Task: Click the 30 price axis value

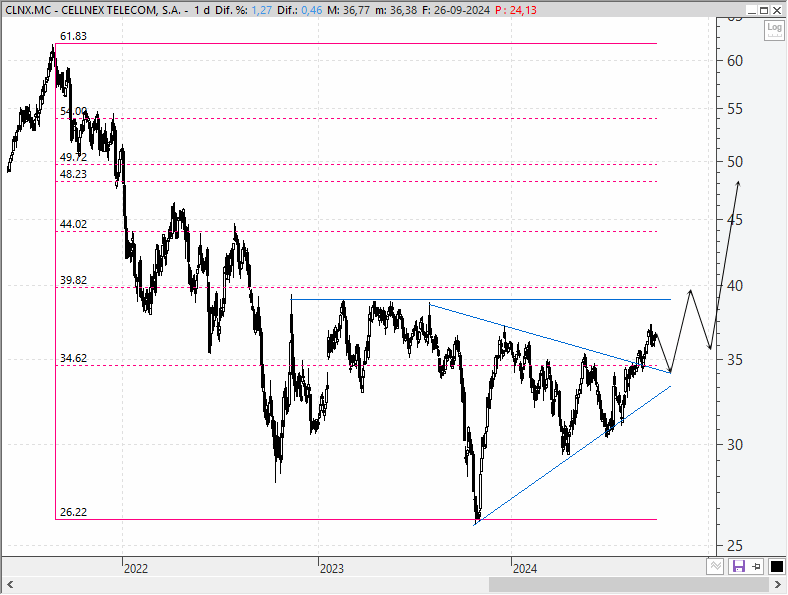Action: (735, 445)
